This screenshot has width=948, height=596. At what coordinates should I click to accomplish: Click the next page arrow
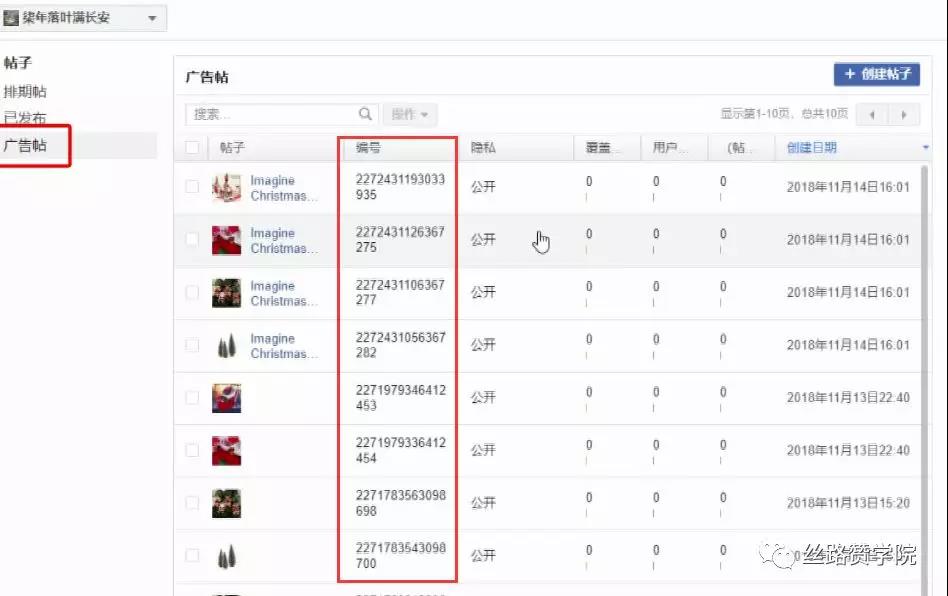[901, 113]
